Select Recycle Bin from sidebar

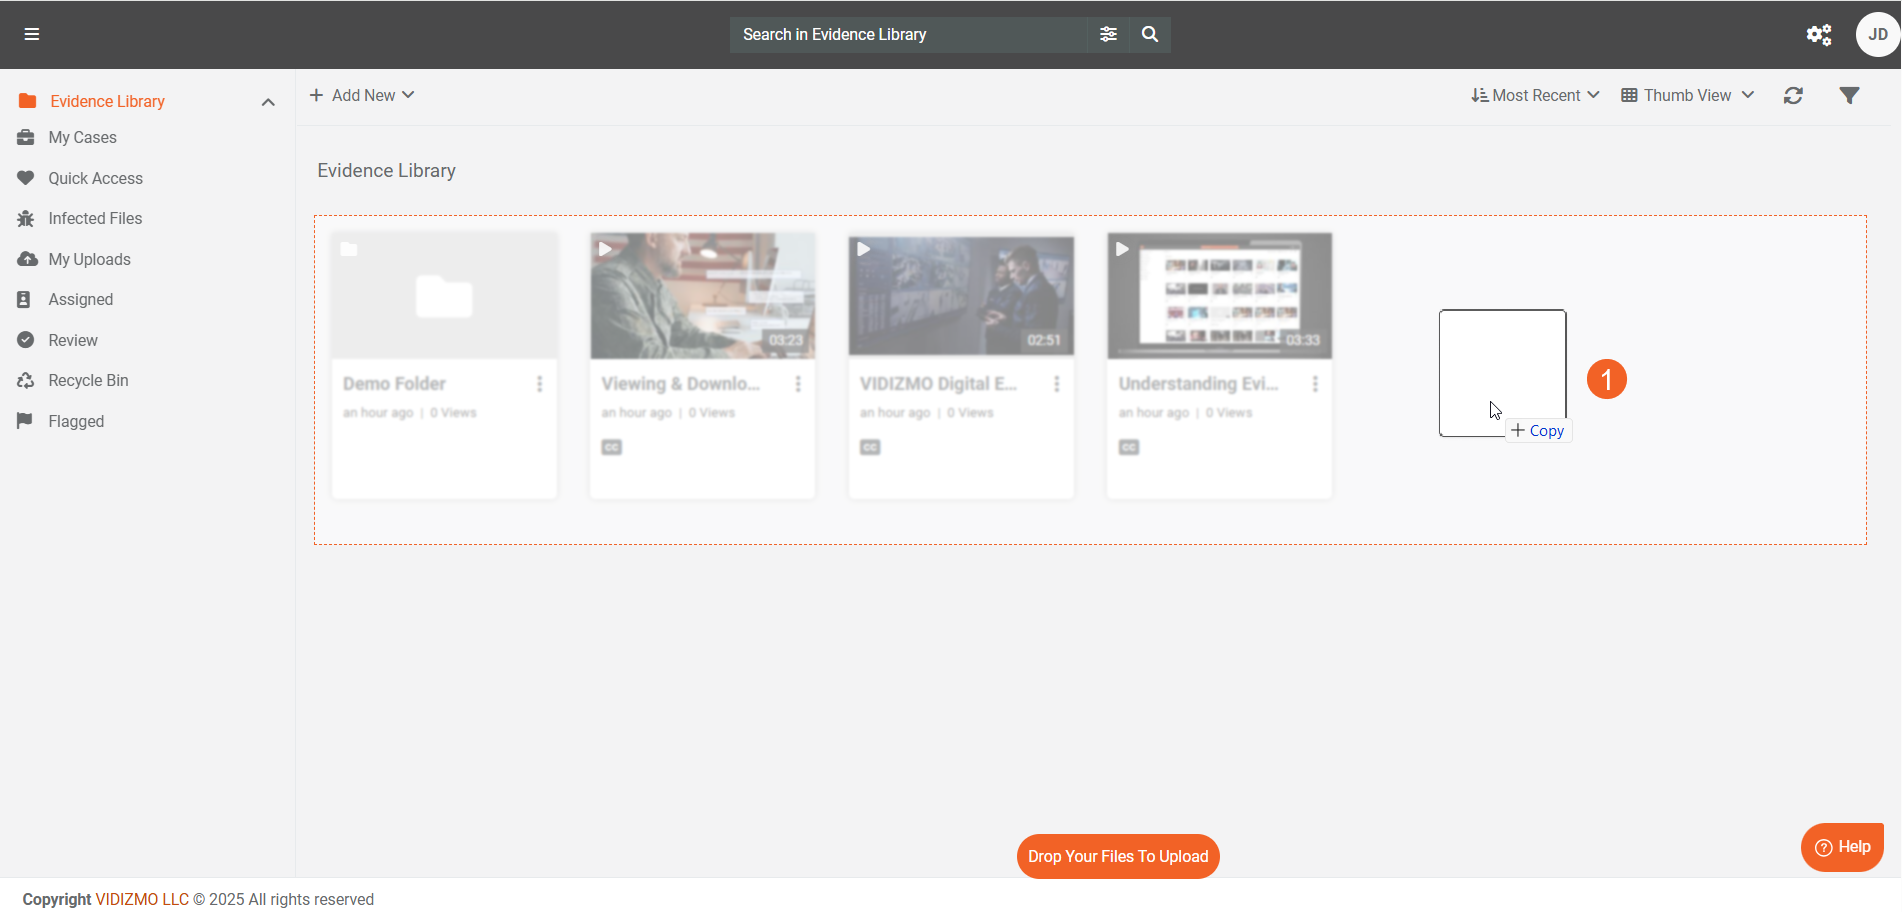tap(88, 381)
